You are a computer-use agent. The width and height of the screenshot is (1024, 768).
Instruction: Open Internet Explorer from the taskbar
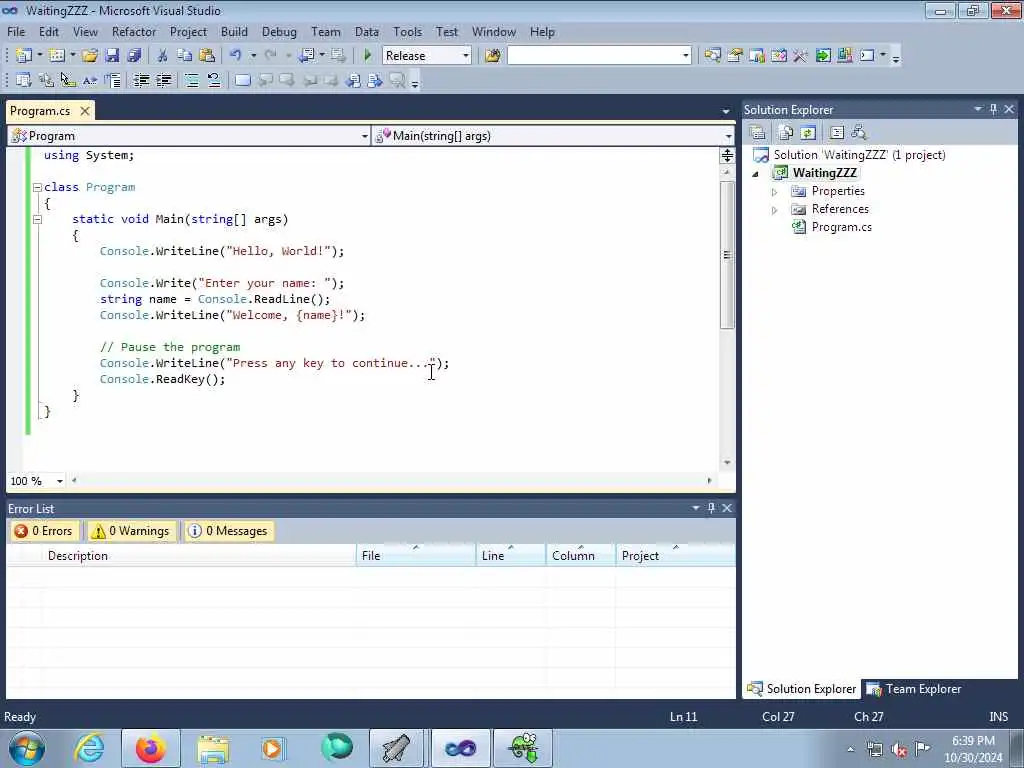click(x=89, y=748)
